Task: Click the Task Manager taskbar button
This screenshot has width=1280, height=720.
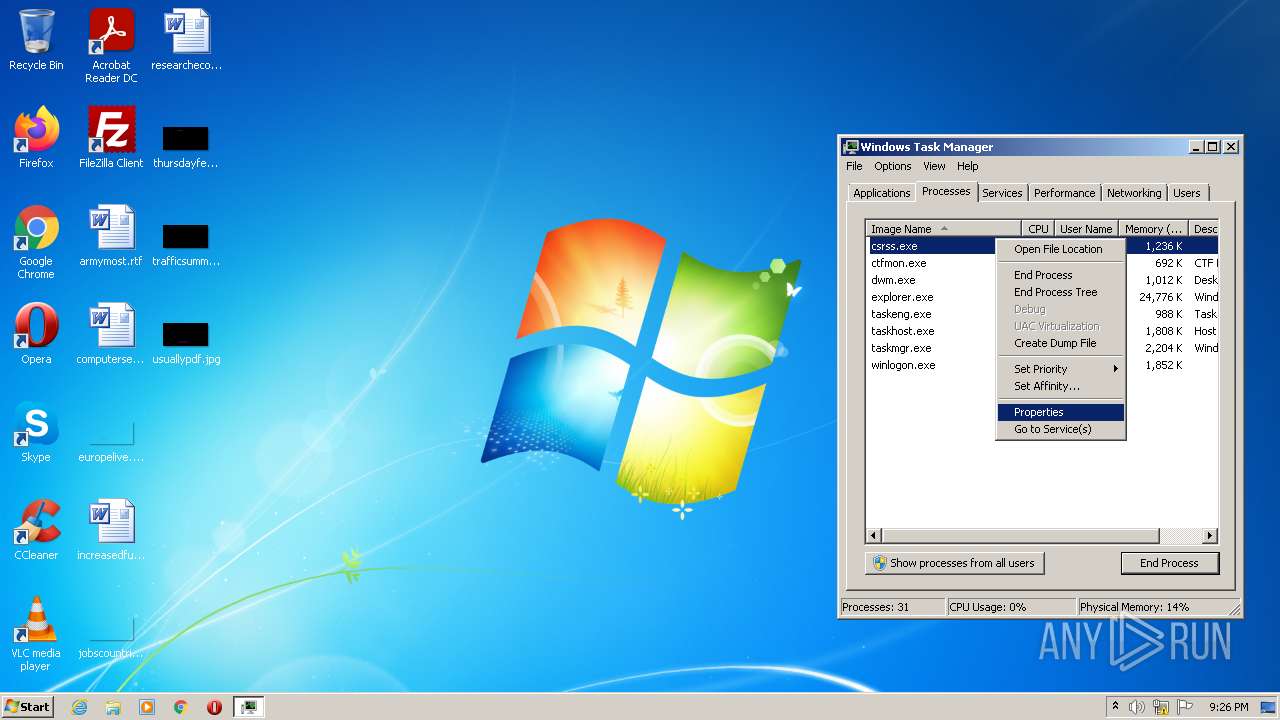Action: coord(248,707)
